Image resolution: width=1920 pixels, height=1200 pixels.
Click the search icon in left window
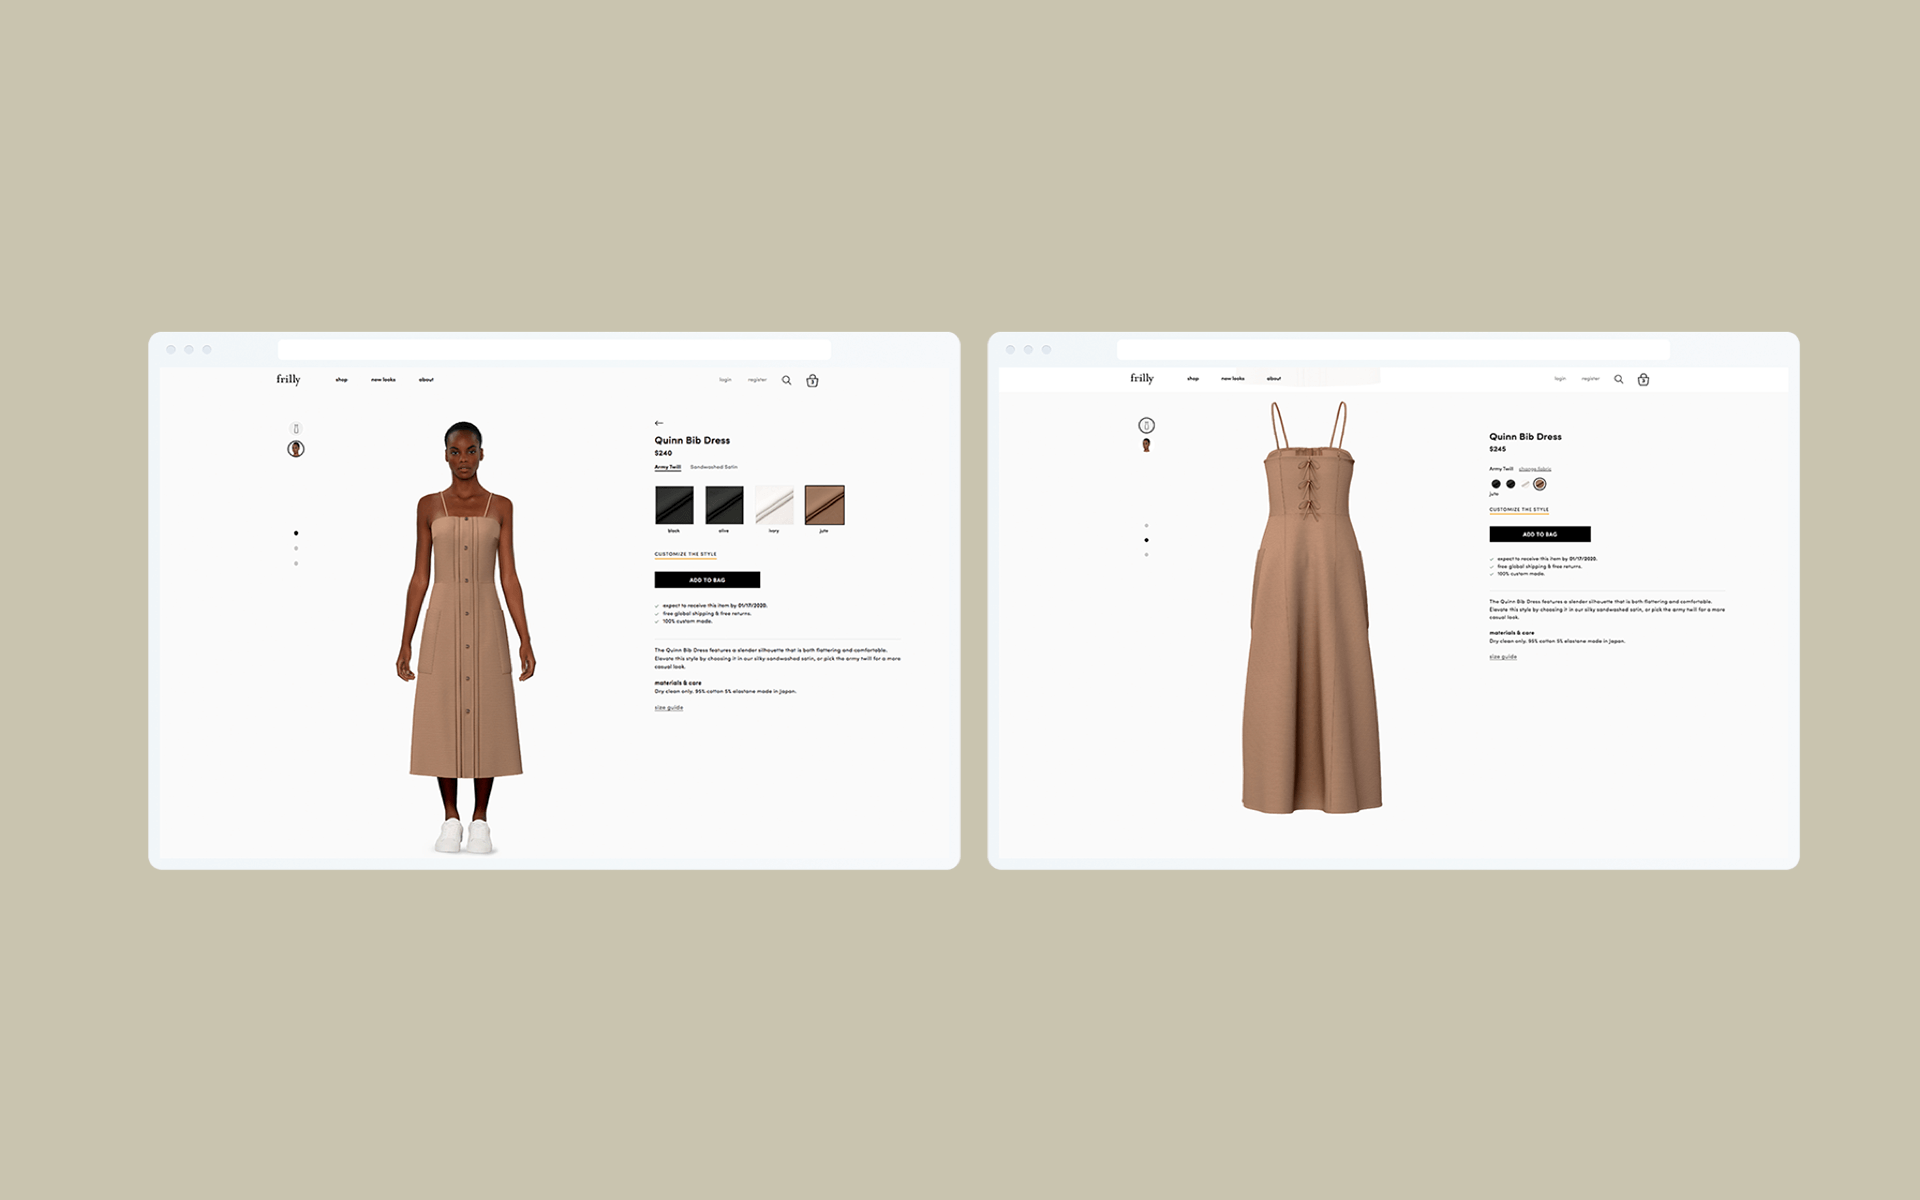click(x=786, y=380)
